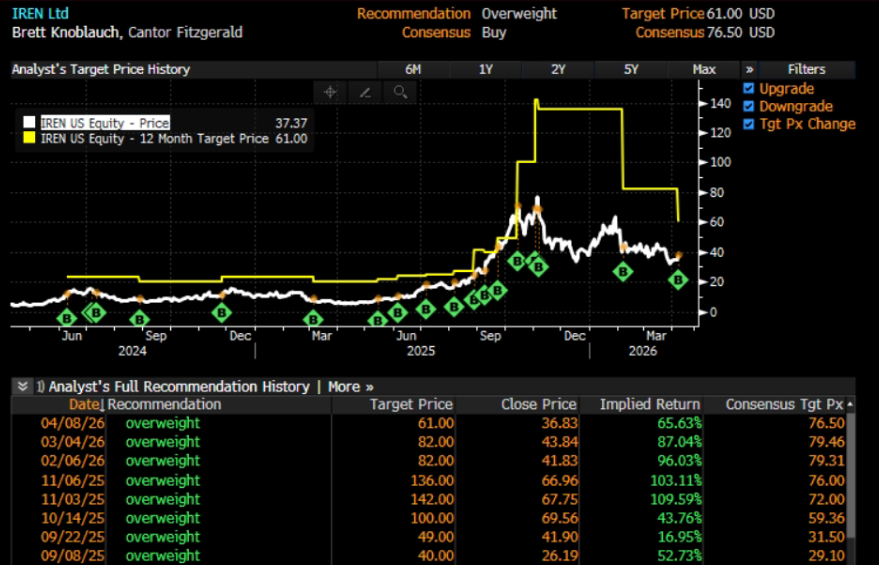Click the B marker above Mar 2025
Viewport: 879px width, 565px height.
[x=313, y=319]
